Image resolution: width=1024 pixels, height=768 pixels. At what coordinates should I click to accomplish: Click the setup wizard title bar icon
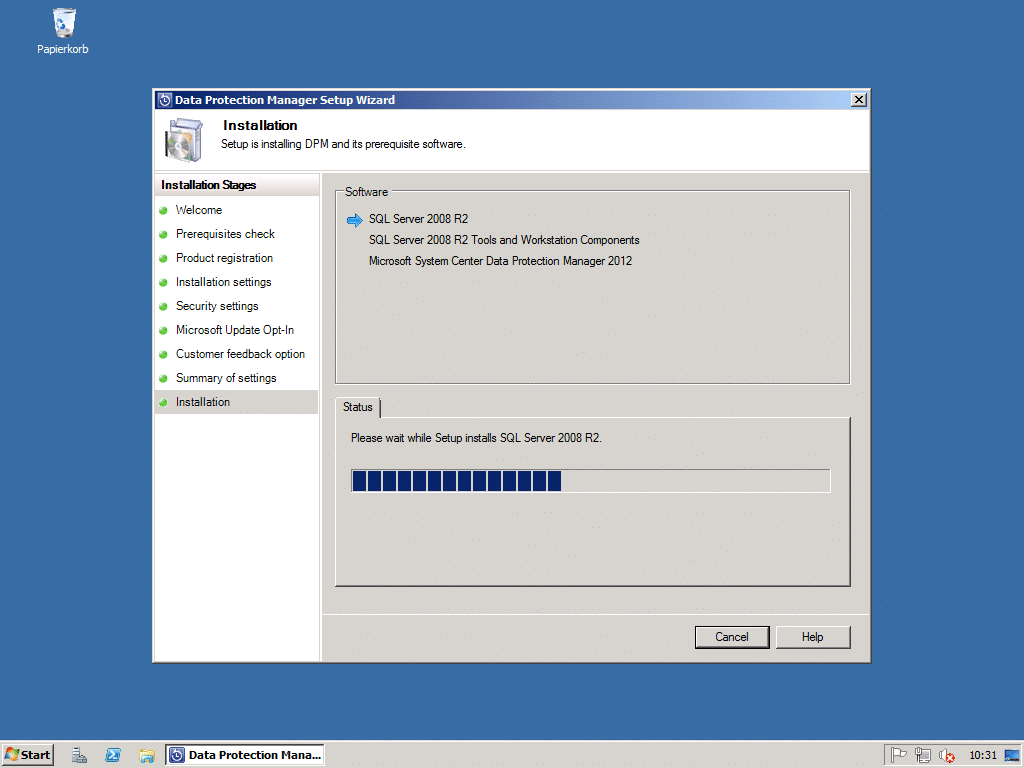[165, 100]
